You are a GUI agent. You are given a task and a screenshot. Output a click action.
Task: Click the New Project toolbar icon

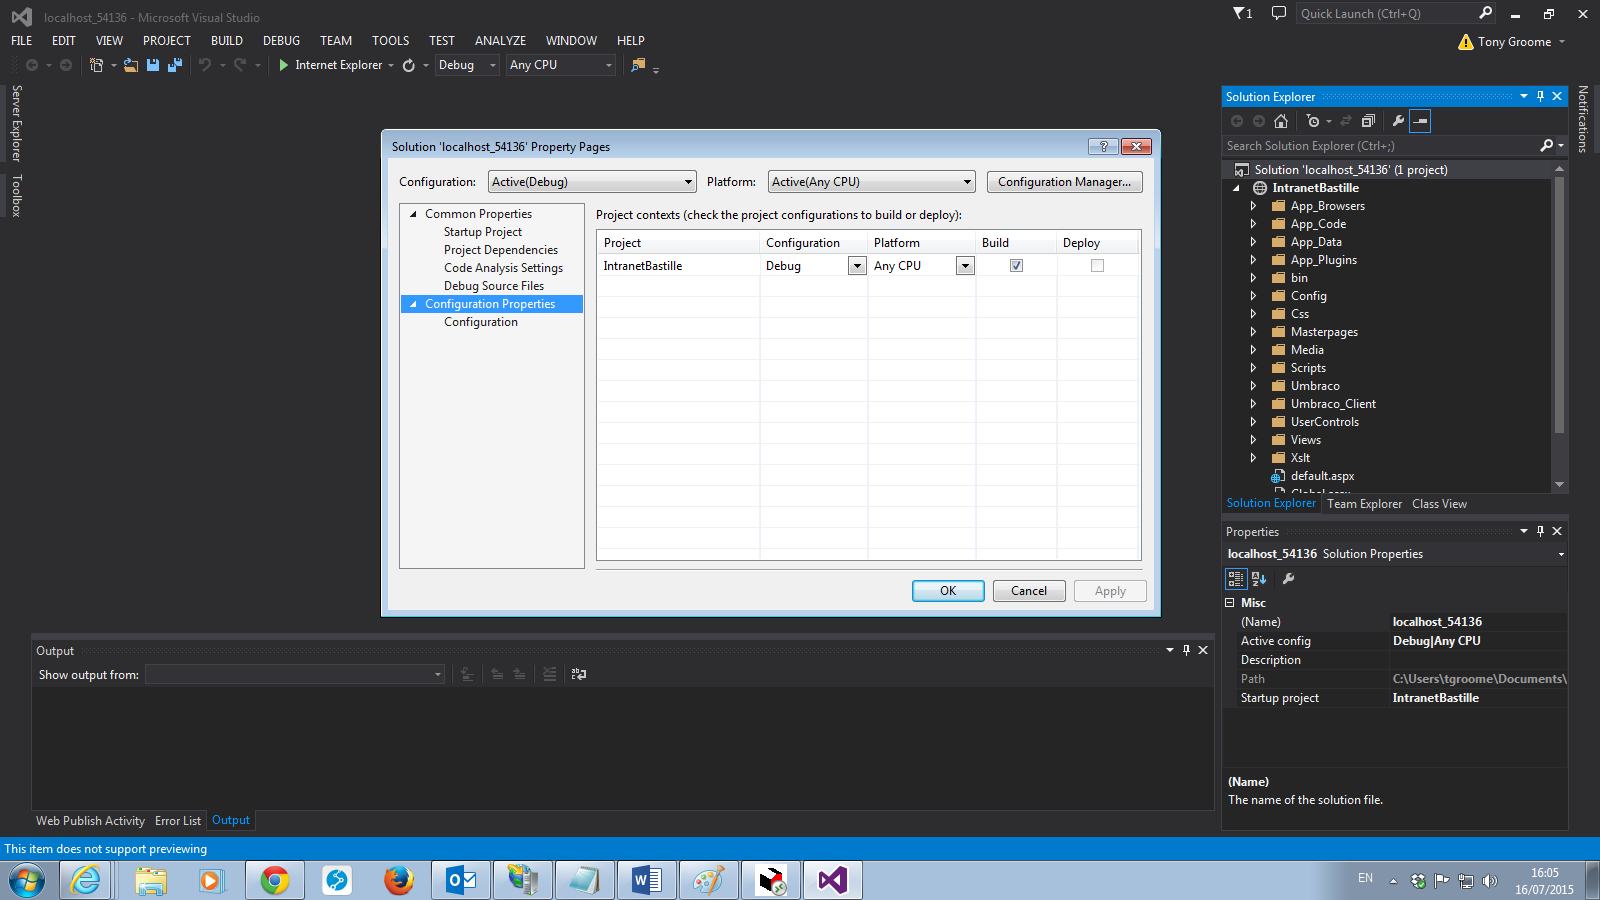coord(96,65)
